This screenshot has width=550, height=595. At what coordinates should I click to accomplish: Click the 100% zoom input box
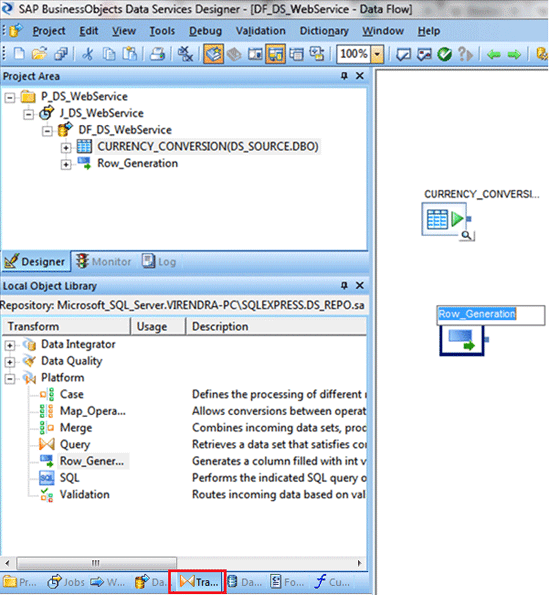tap(354, 54)
